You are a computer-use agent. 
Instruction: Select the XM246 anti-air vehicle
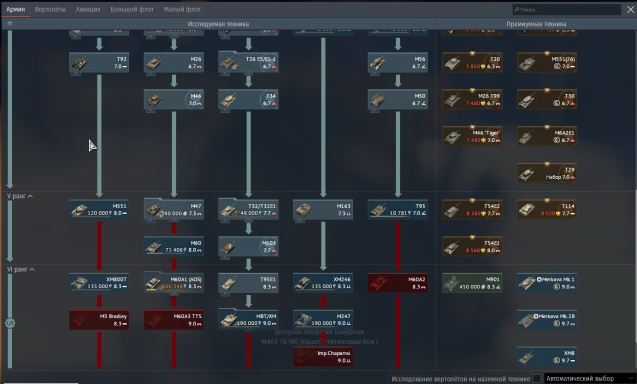(323, 283)
